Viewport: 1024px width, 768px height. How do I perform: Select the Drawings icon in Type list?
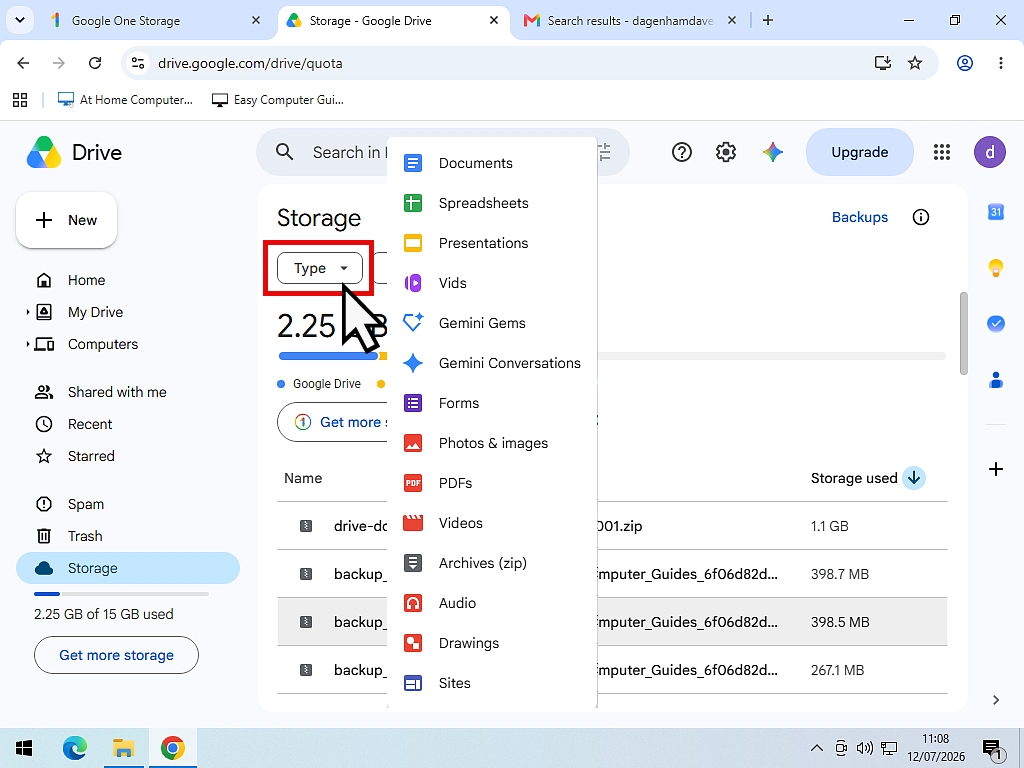[413, 643]
